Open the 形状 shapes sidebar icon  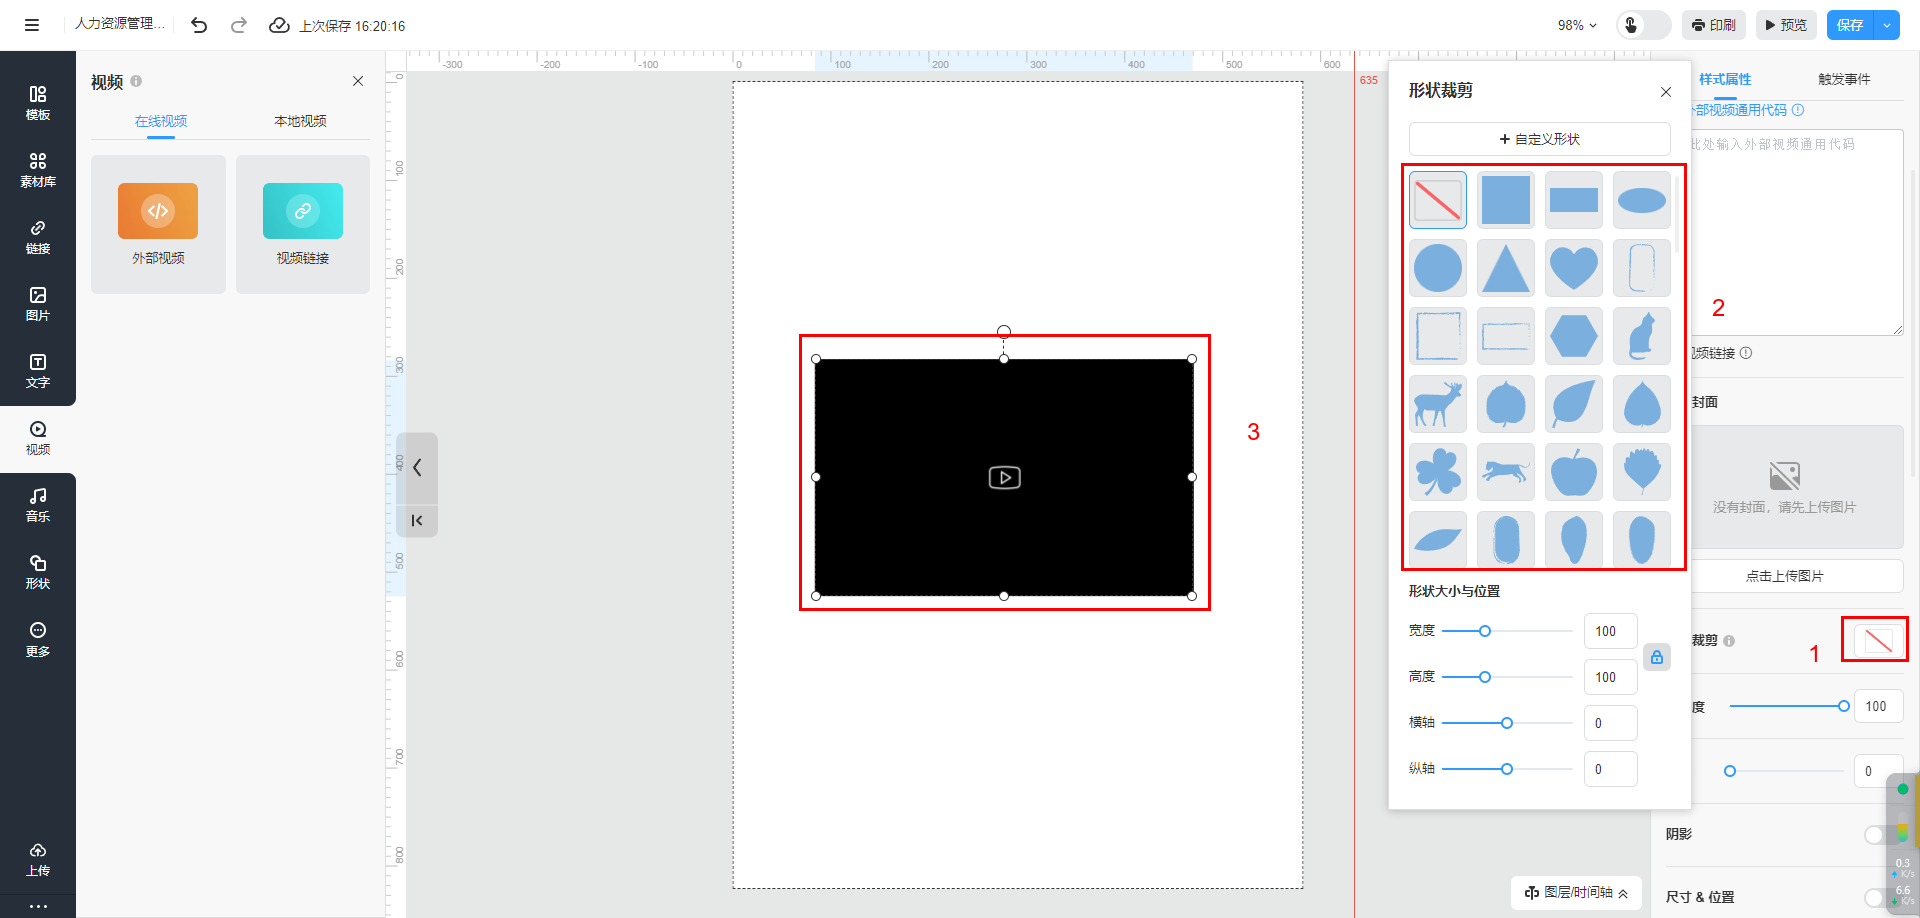click(x=38, y=571)
